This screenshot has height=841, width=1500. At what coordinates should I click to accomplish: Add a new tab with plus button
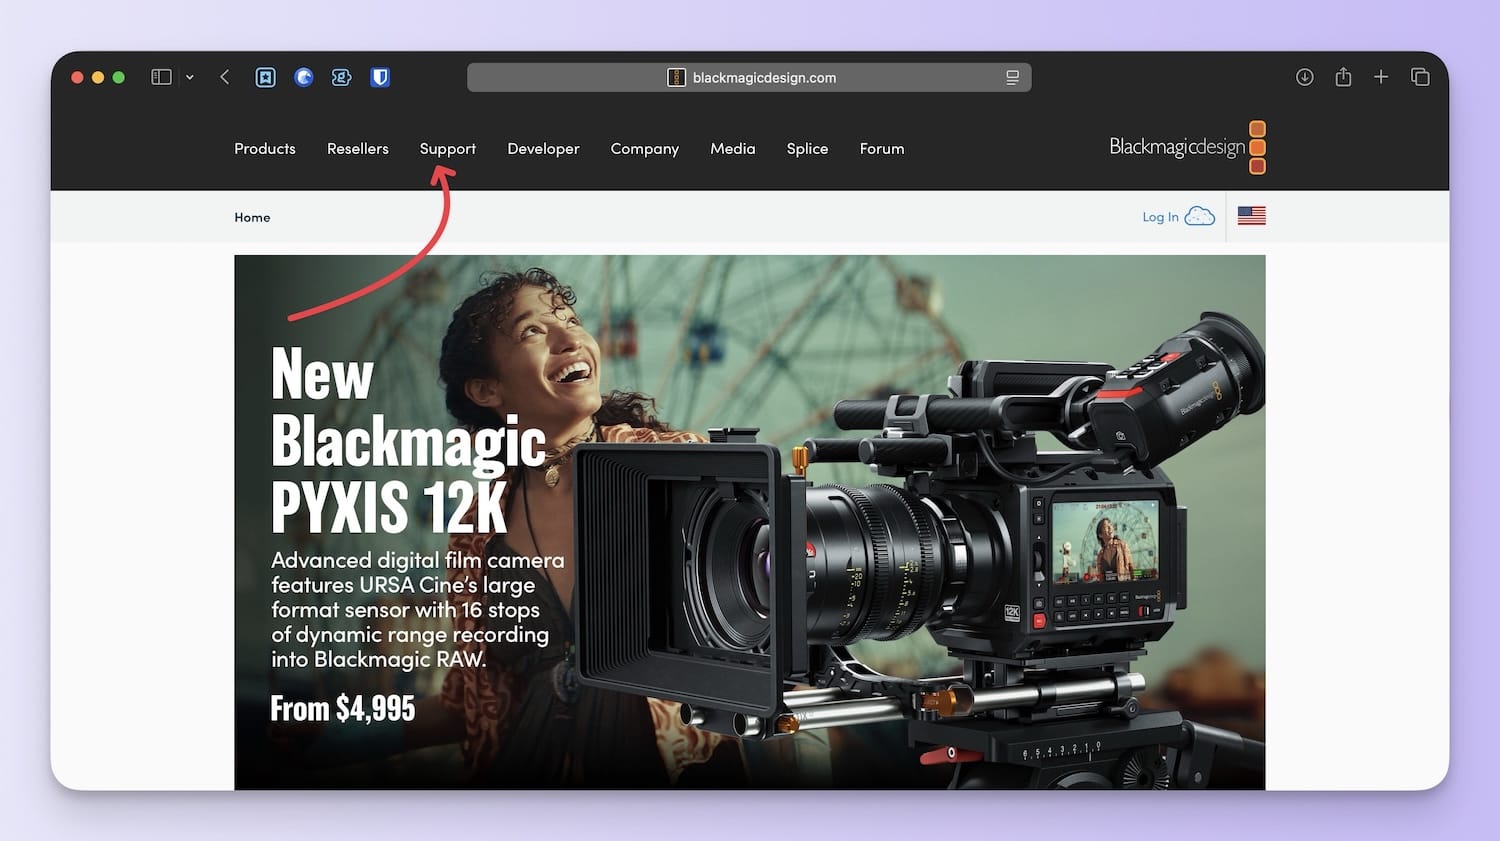(1381, 77)
